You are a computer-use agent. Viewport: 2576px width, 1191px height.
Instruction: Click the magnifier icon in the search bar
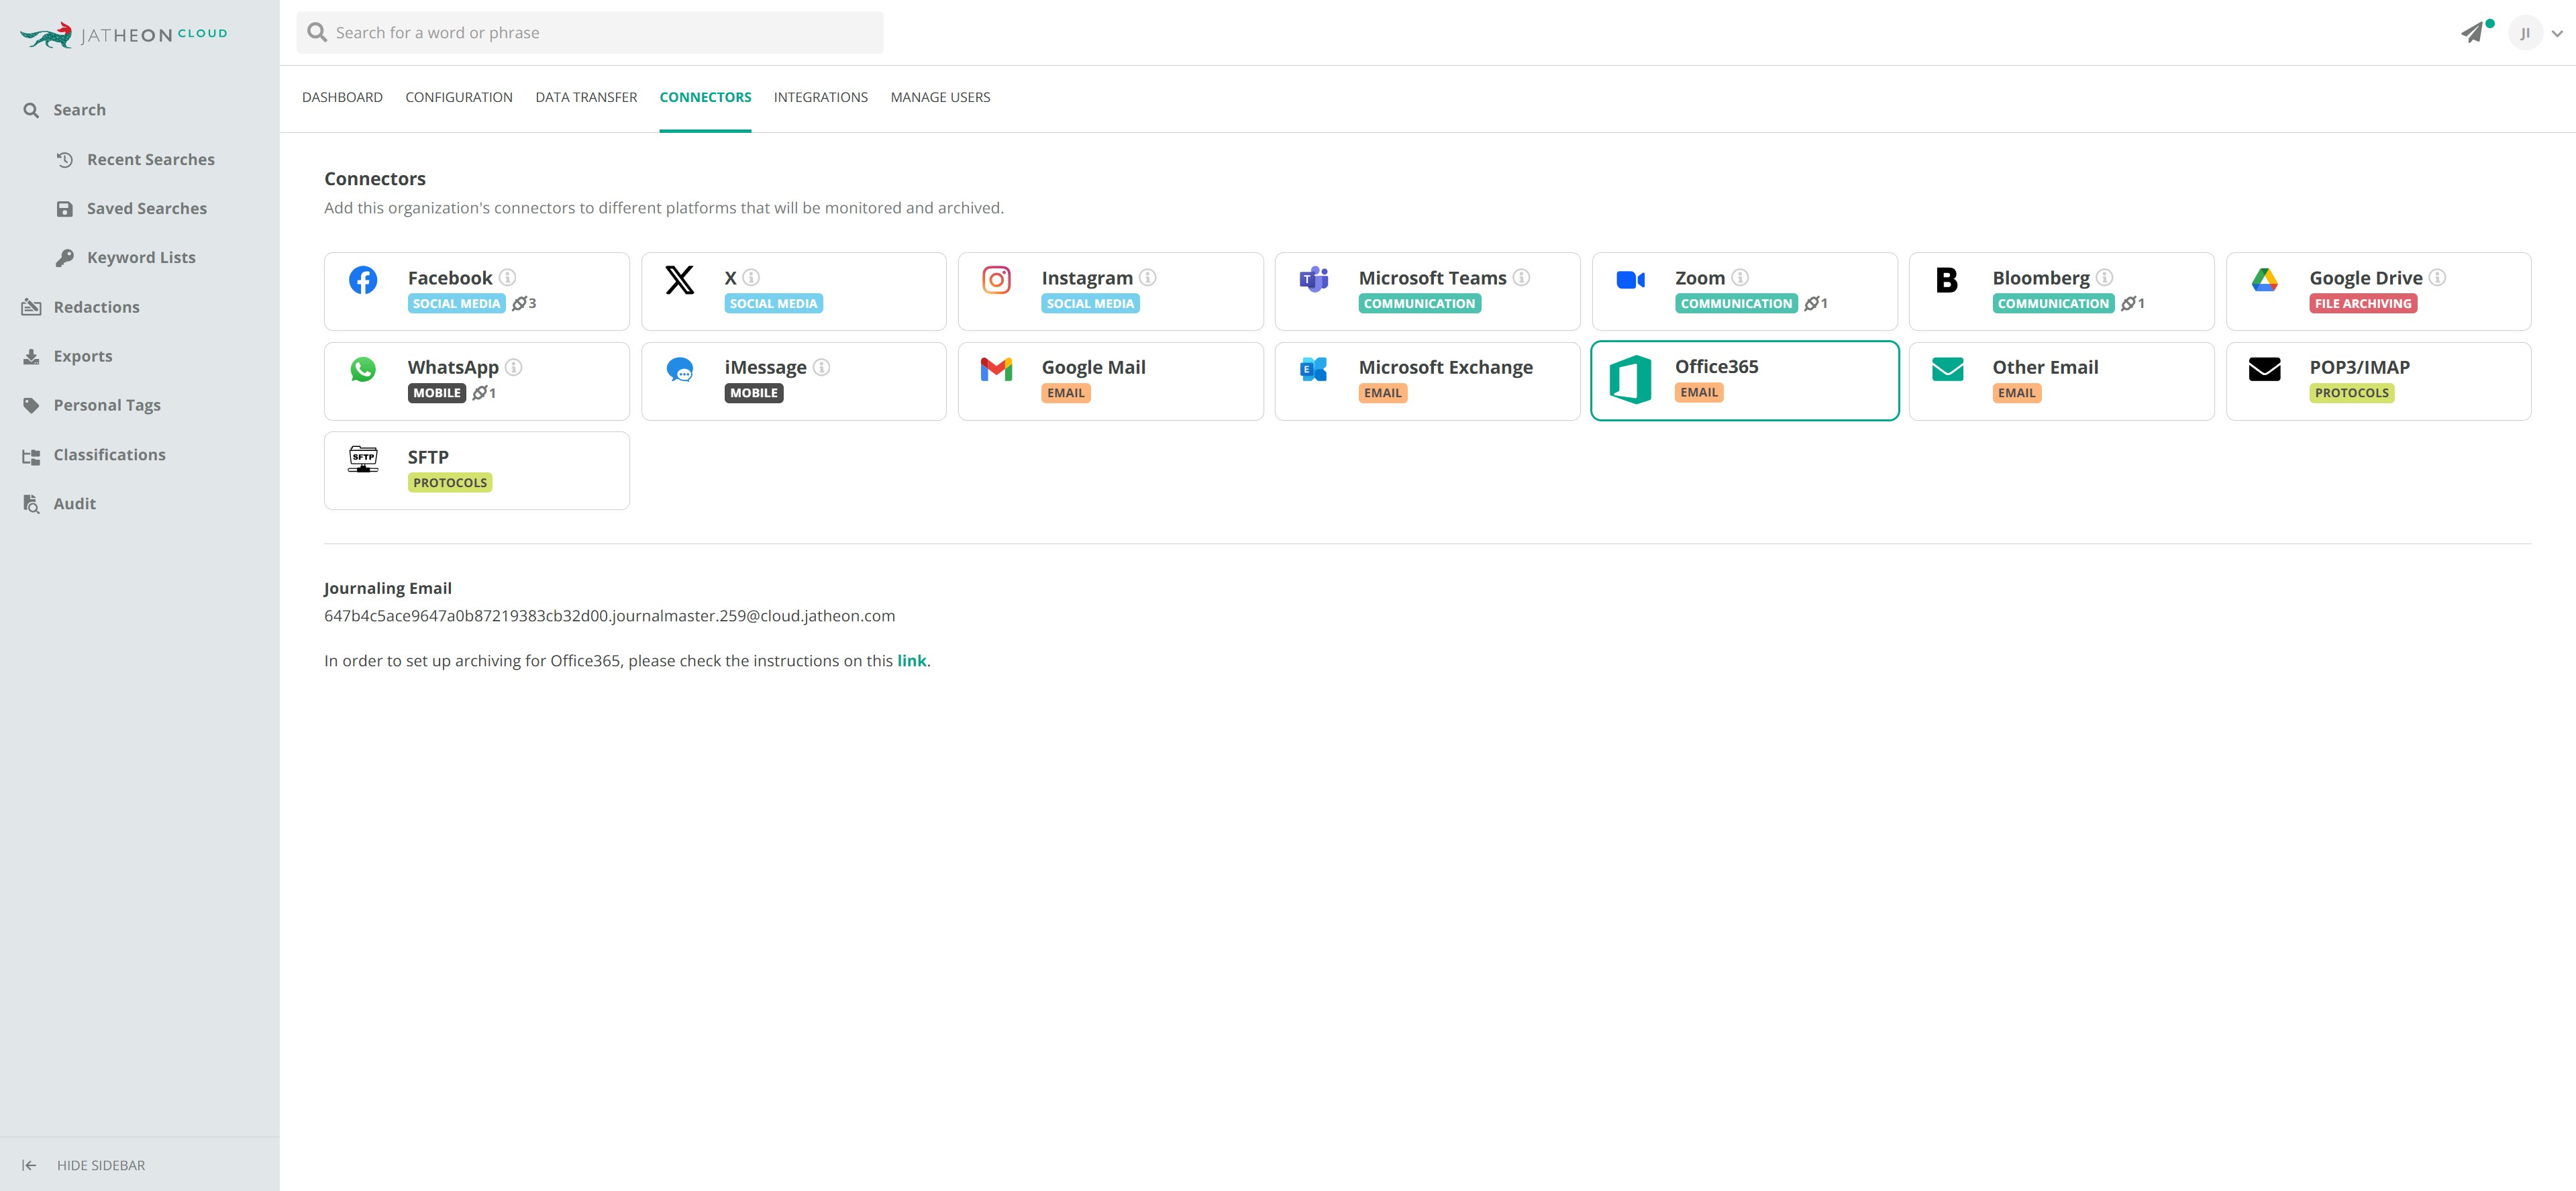(x=317, y=33)
